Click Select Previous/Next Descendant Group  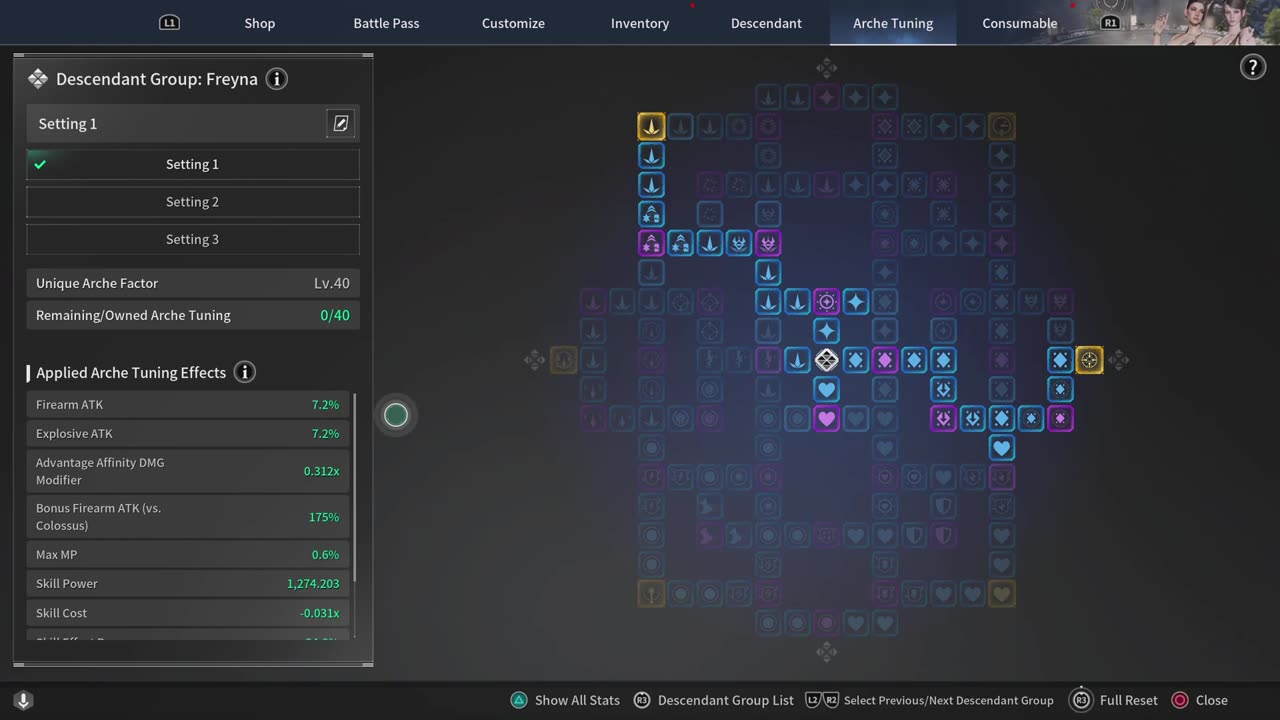point(930,701)
